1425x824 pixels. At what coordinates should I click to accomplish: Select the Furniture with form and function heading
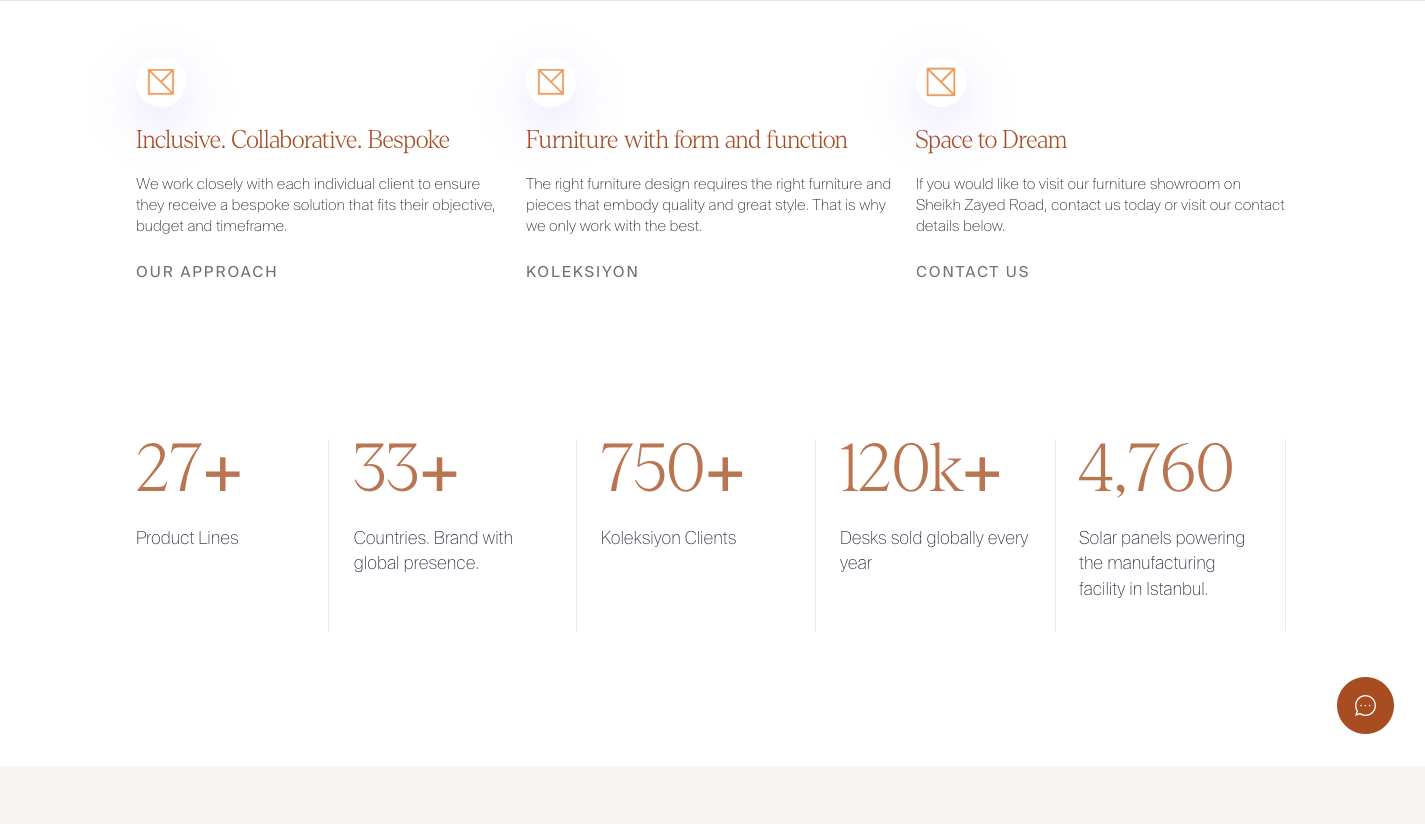coord(687,140)
